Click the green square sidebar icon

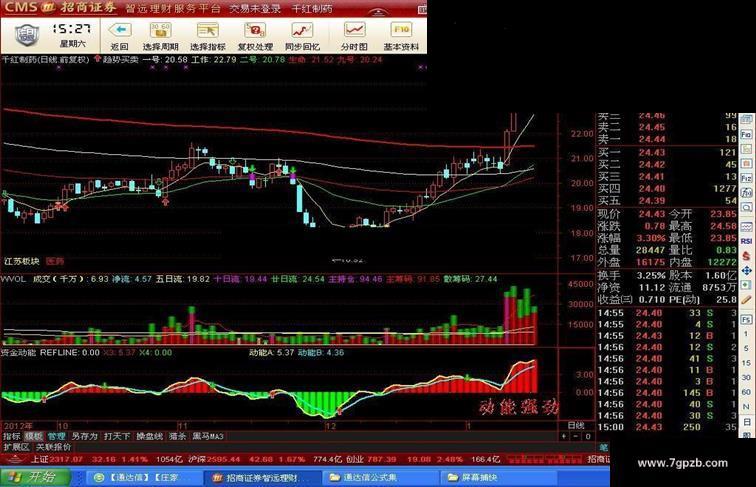[746, 285]
